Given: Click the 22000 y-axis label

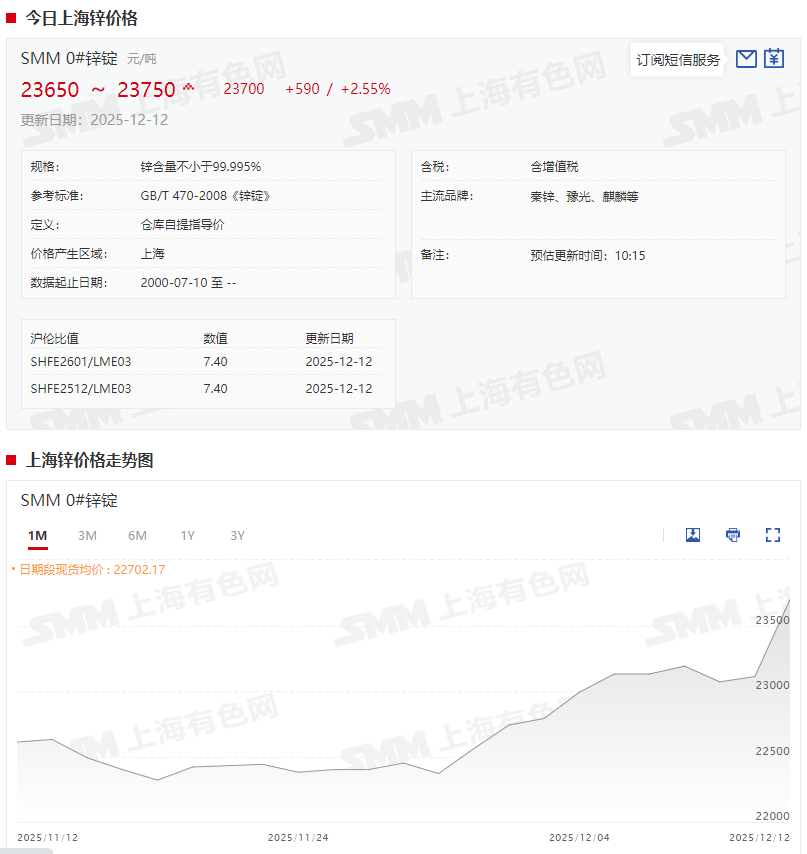Looking at the screenshot, I should (x=772, y=816).
